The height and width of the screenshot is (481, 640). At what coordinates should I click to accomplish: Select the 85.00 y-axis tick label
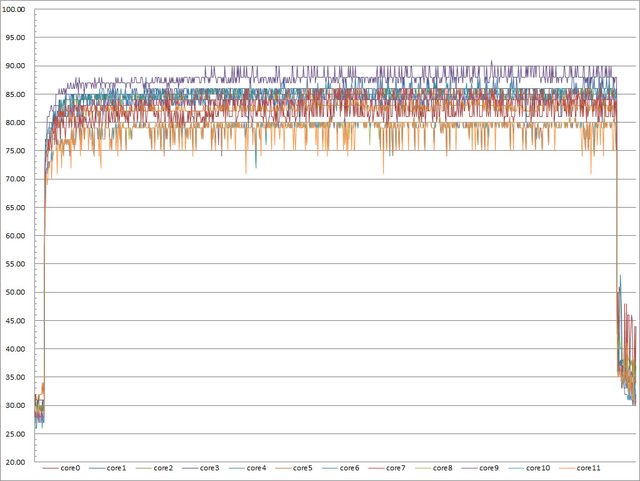(19, 94)
